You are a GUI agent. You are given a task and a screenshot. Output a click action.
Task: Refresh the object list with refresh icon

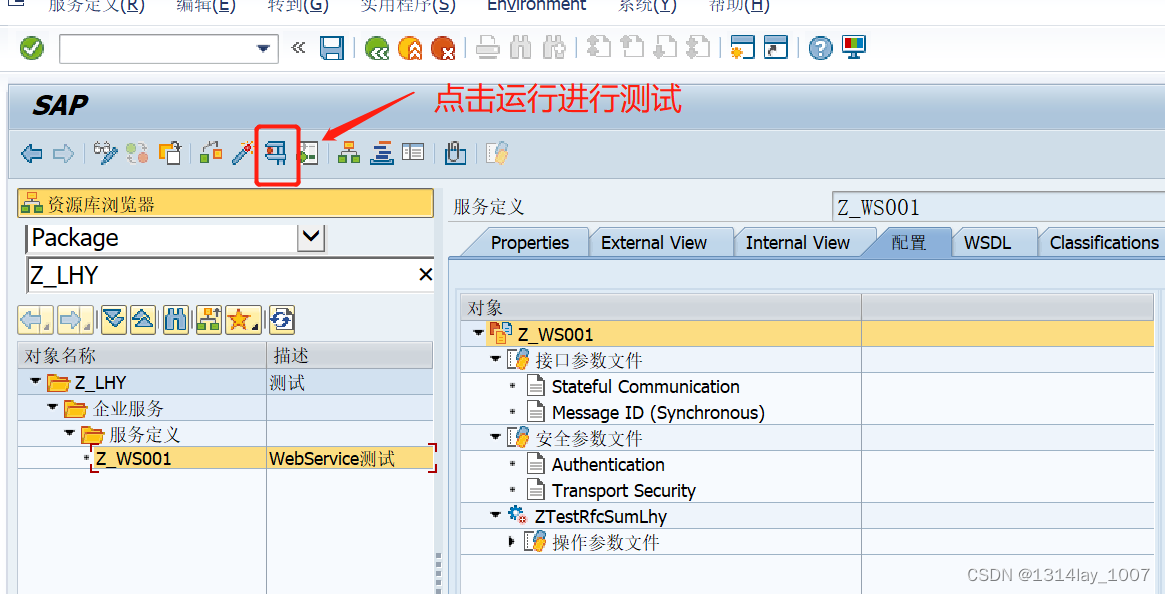(x=282, y=320)
